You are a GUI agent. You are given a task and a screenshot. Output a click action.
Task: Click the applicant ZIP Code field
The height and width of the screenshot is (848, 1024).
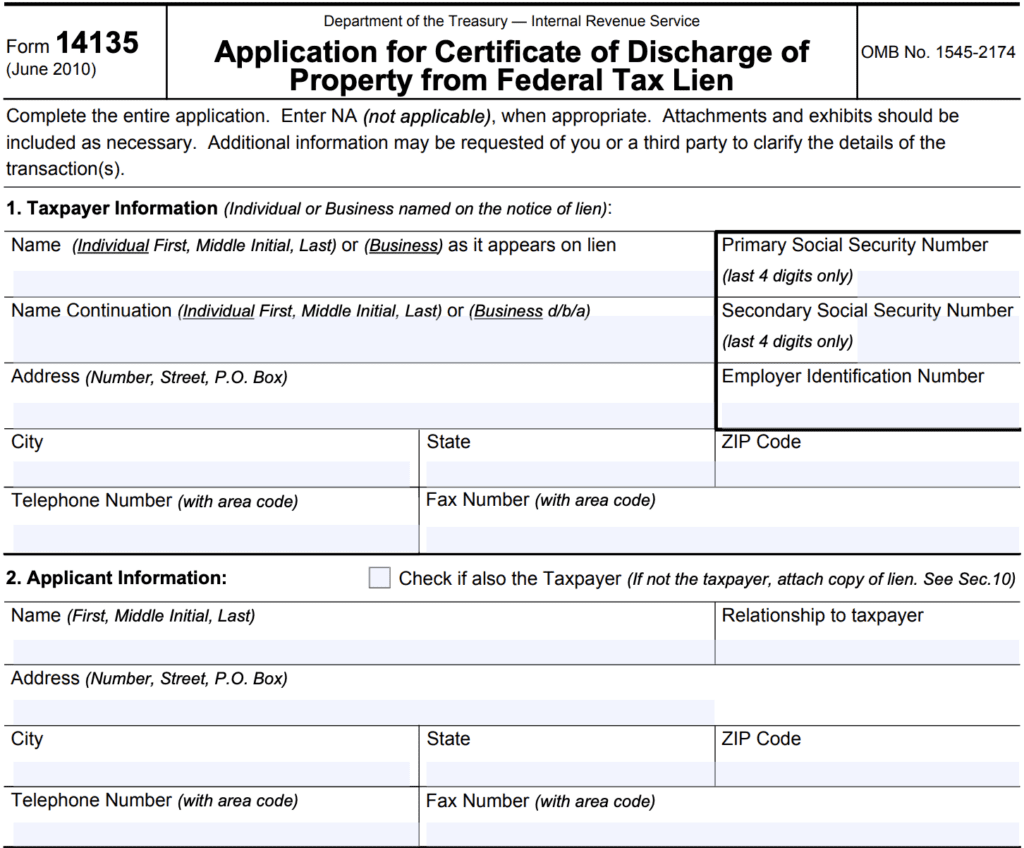pyautogui.click(x=868, y=773)
